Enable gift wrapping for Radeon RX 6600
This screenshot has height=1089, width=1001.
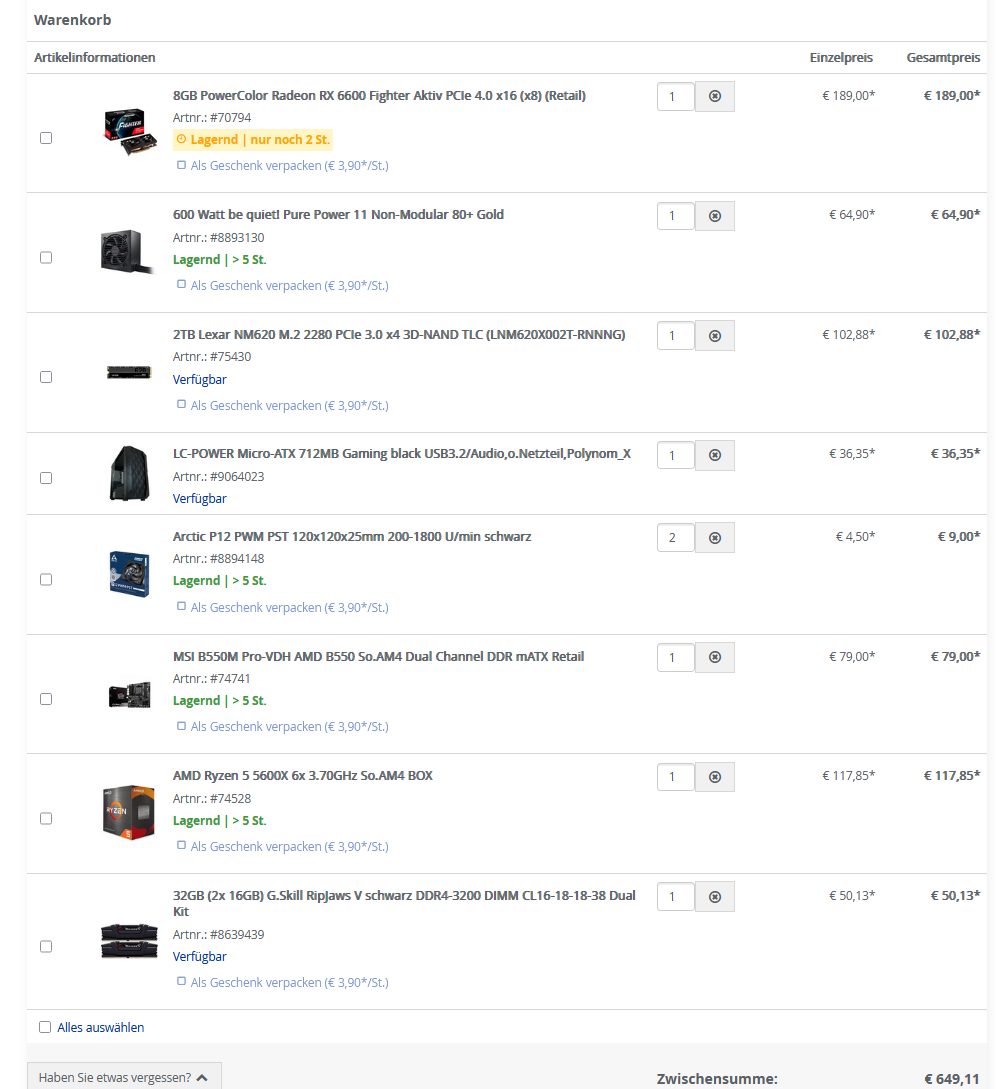(181, 165)
